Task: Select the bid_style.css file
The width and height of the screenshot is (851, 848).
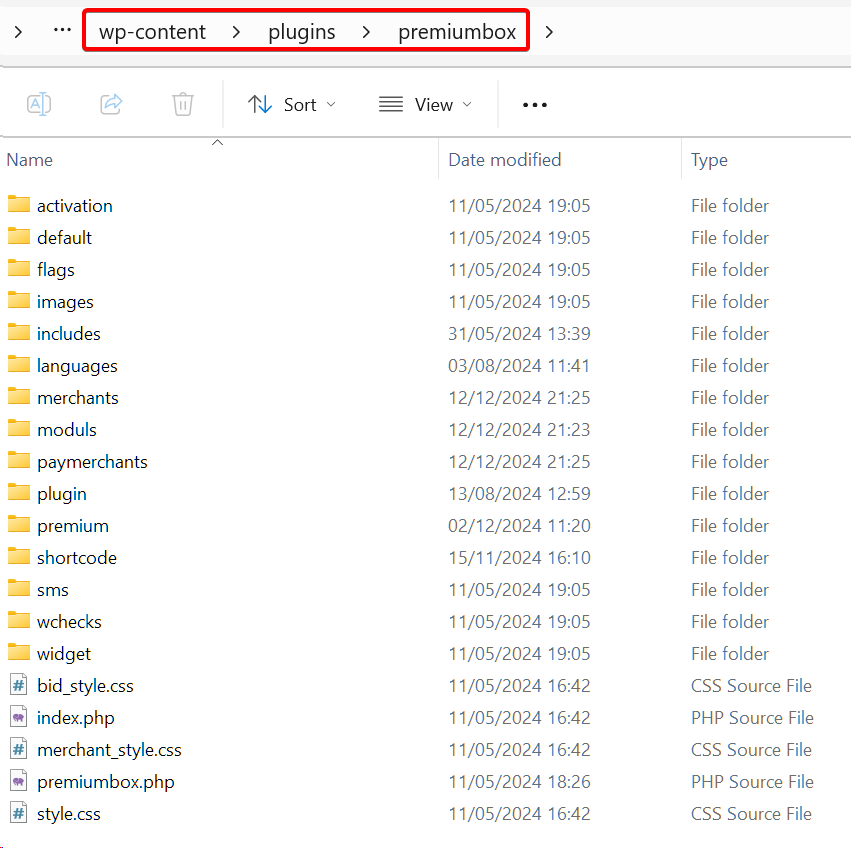Action: pyautogui.click(x=85, y=685)
